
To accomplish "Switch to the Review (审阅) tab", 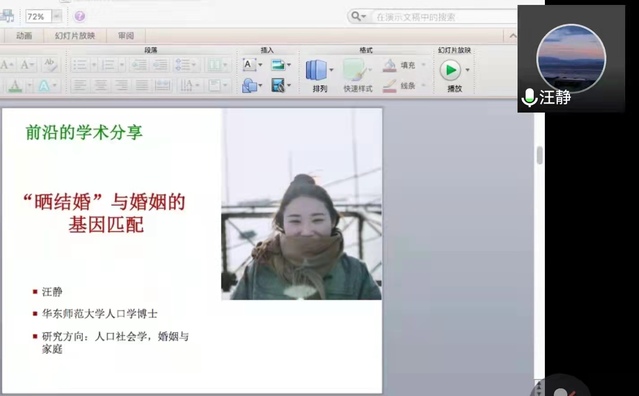I will click(x=126, y=36).
